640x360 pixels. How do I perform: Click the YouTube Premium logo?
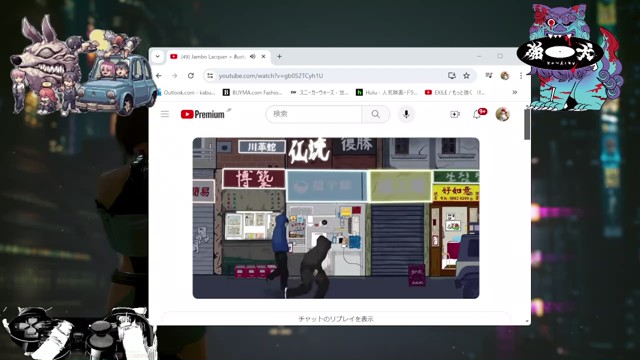pyautogui.click(x=203, y=114)
